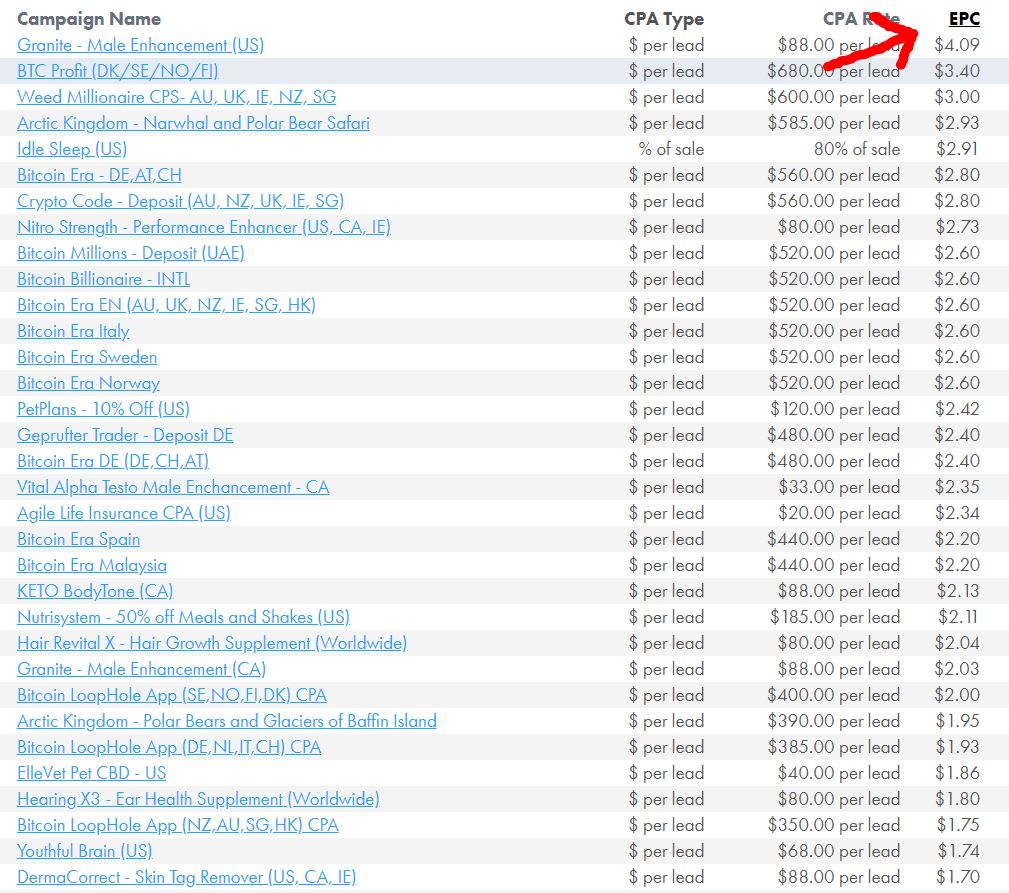The width and height of the screenshot is (1009, 893).
Task: Open Hearing X3 Ear Health Supplement campaign
Action: click(x=198, y=800)
